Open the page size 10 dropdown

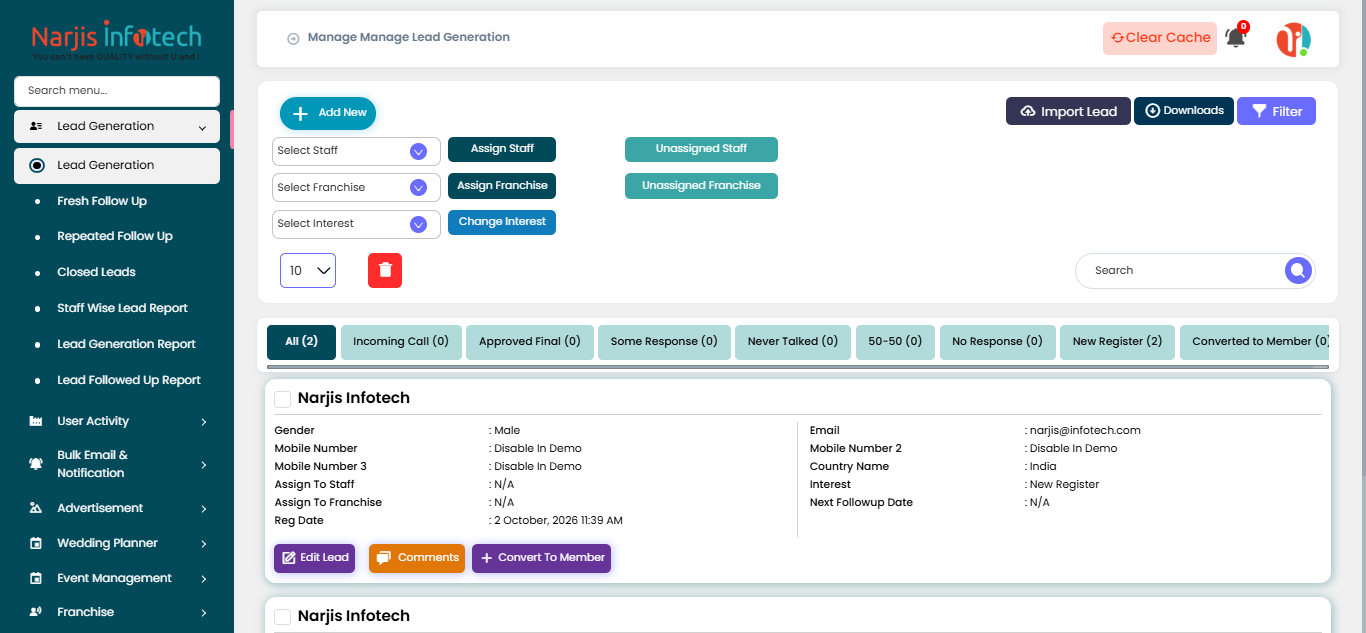[x=308, y=271]
